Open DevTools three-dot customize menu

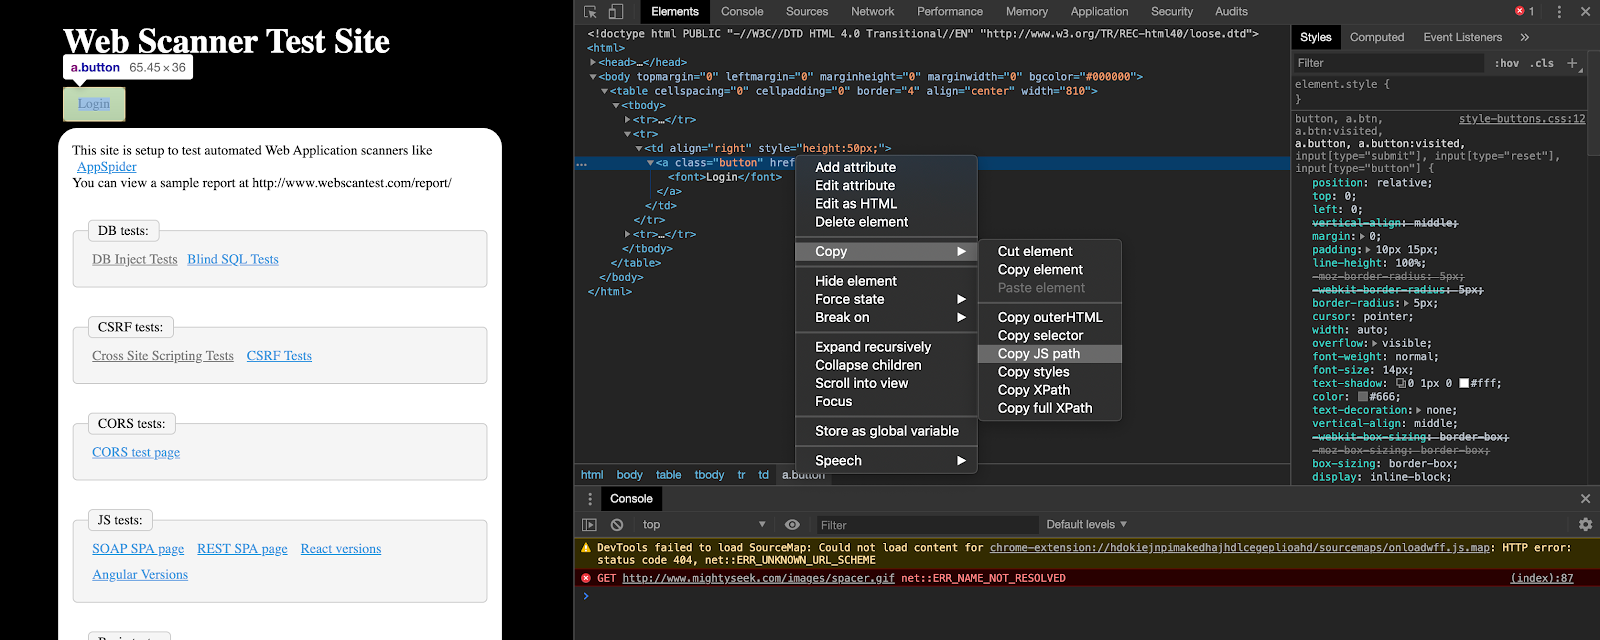[1559, 12]
